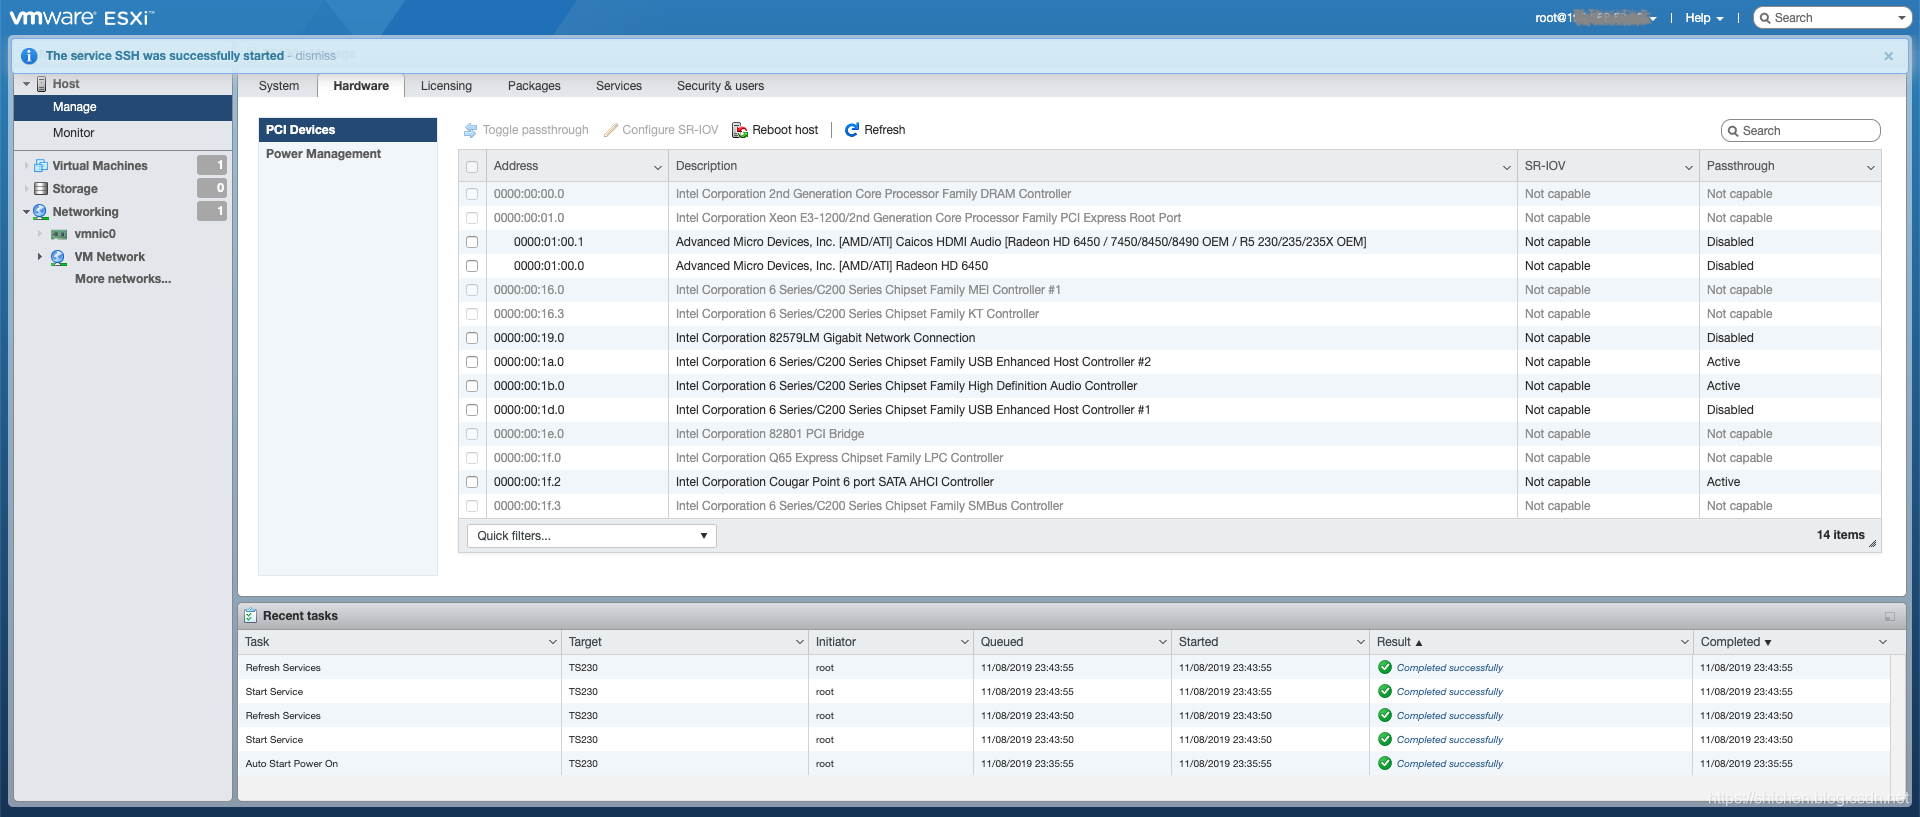Screen dimensions: 1920x817
Task: Check the Radeon HD 6450 device row
Action: click(472, 266)
